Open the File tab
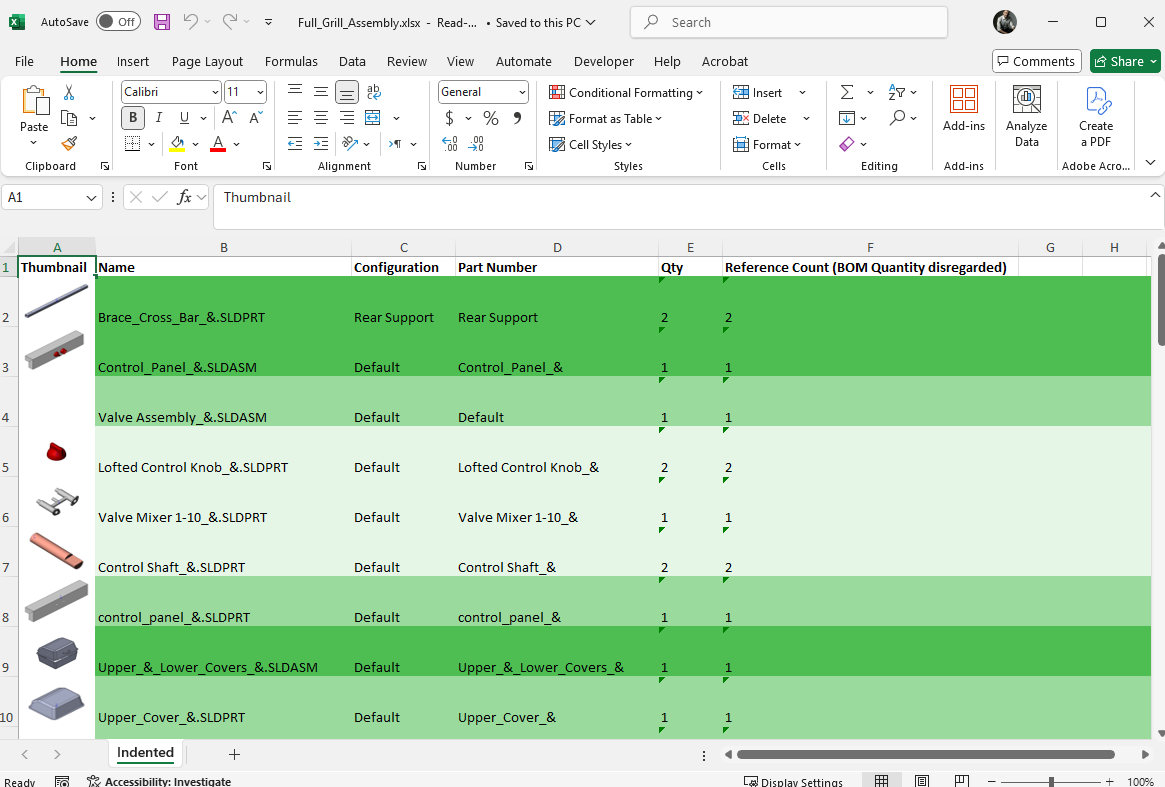This screenshot has width=1165, height=787. click(x=24, y=61)
